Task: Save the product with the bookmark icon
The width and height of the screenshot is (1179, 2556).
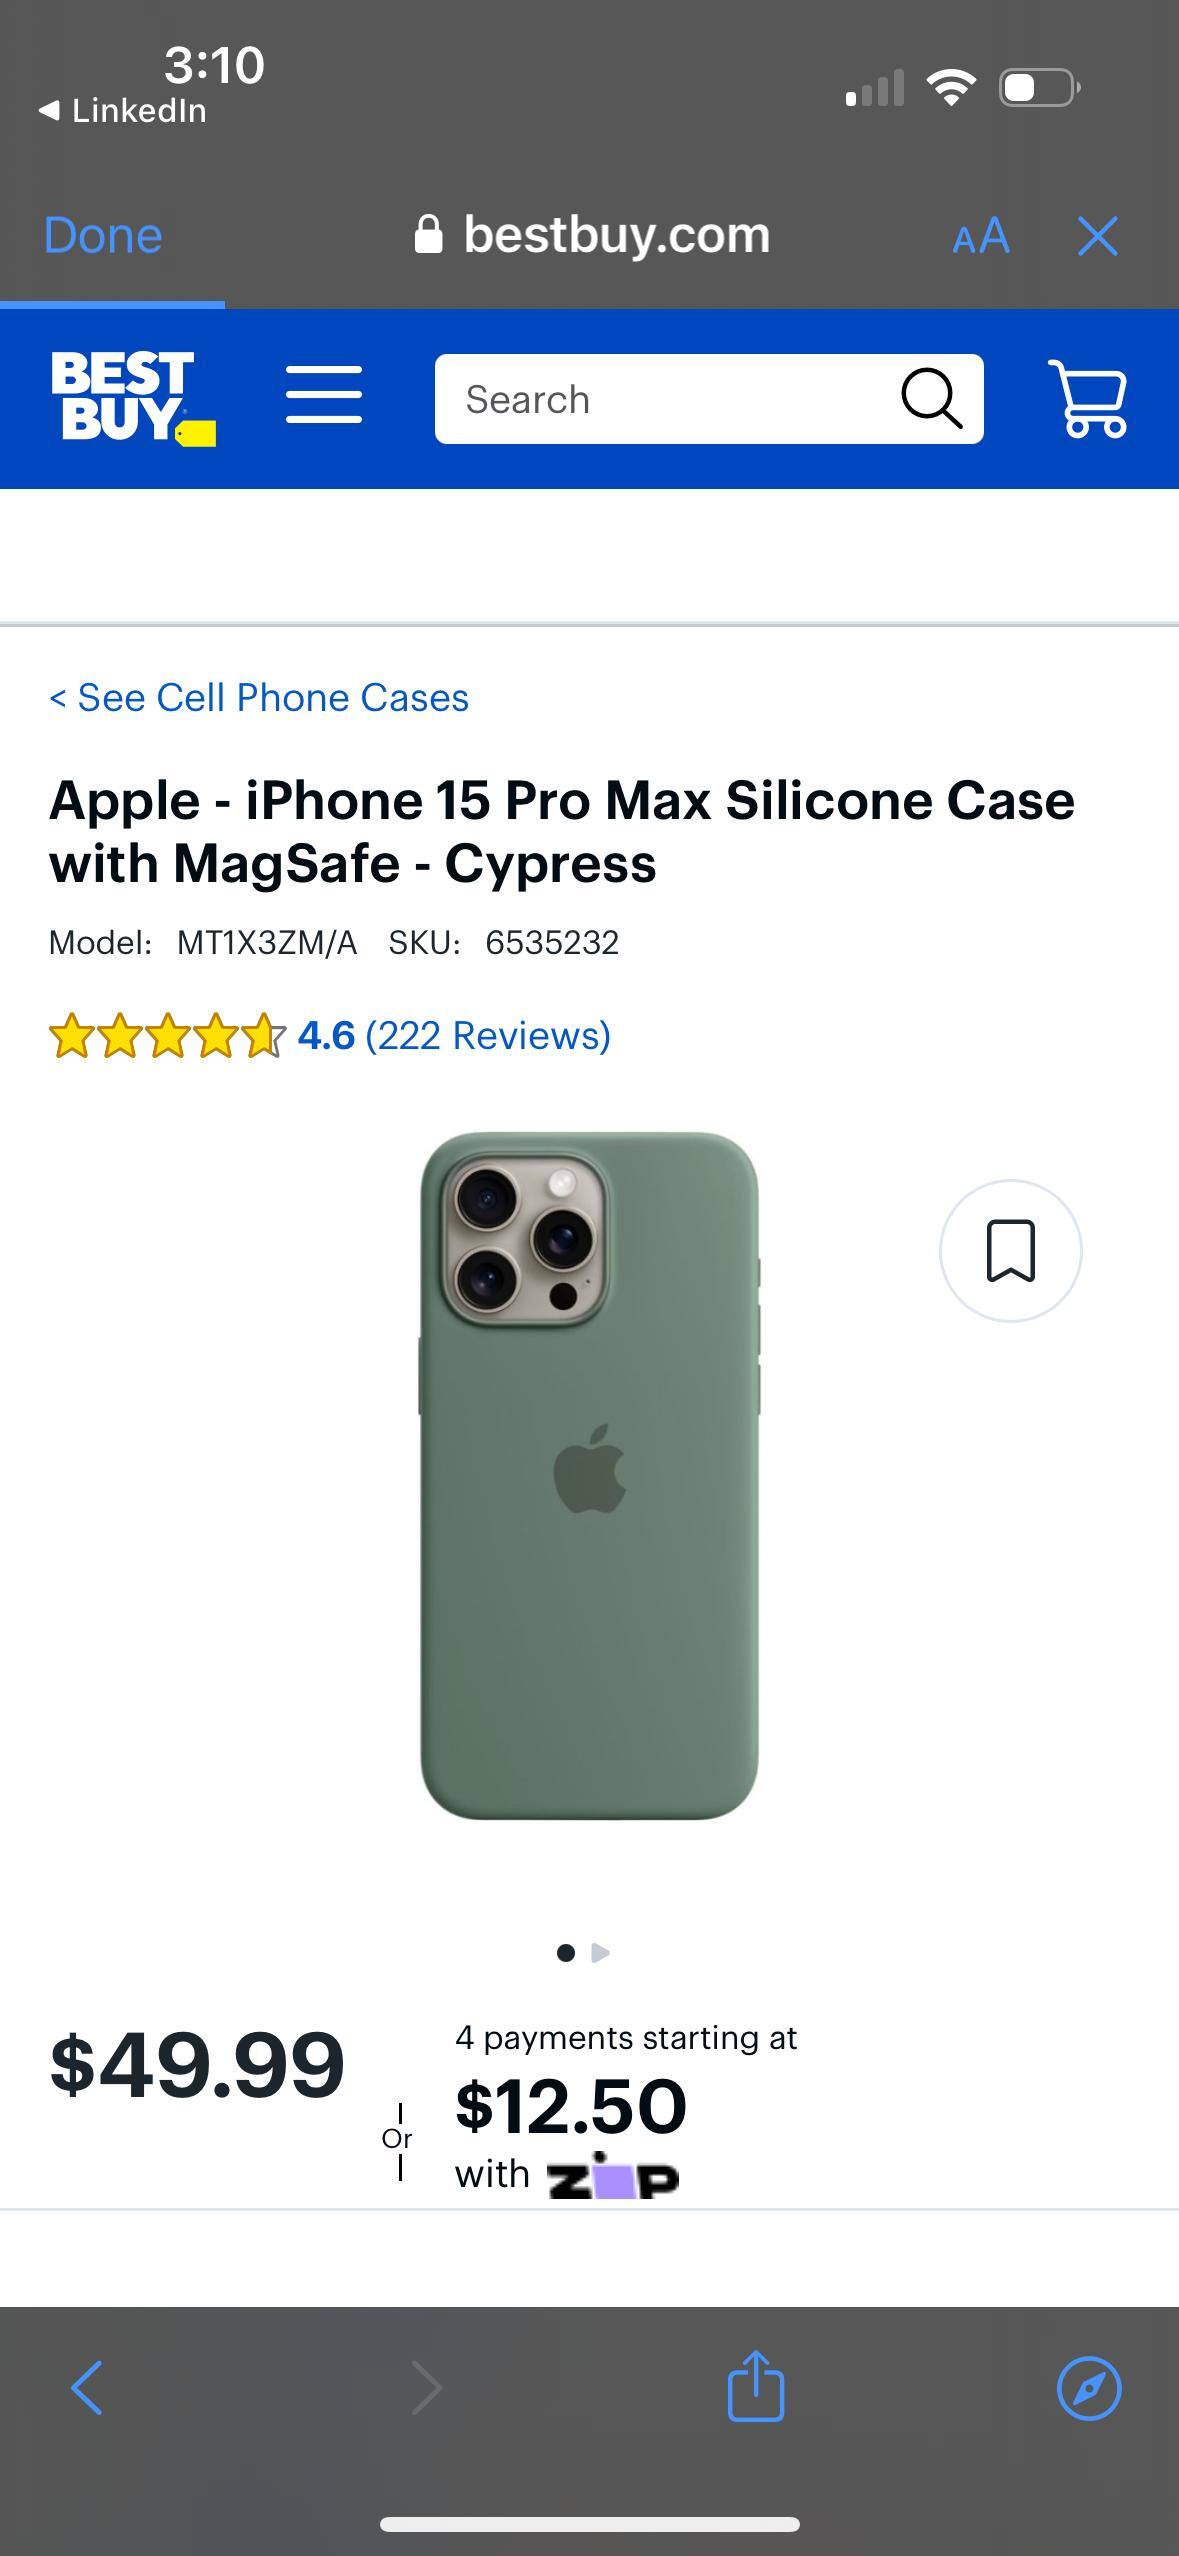Action: tap(1010, 1252)
